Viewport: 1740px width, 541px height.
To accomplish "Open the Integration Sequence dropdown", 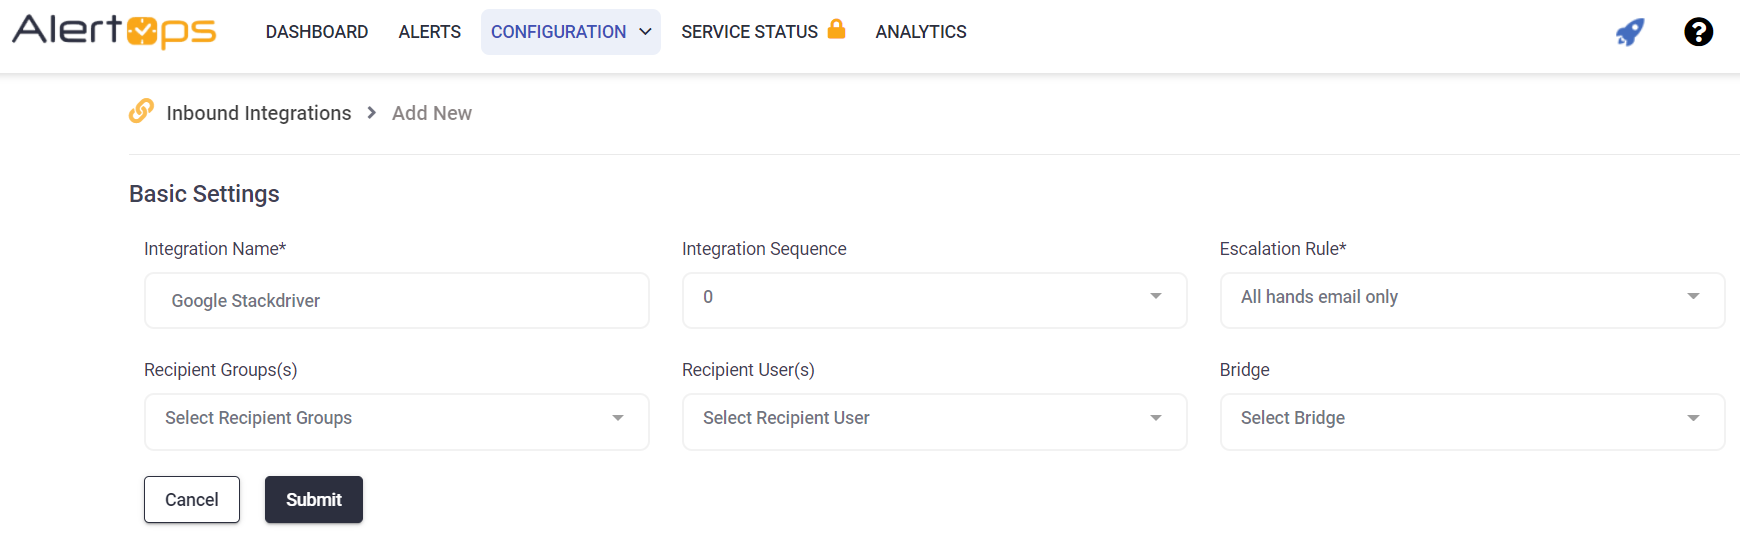I will 934,298.
